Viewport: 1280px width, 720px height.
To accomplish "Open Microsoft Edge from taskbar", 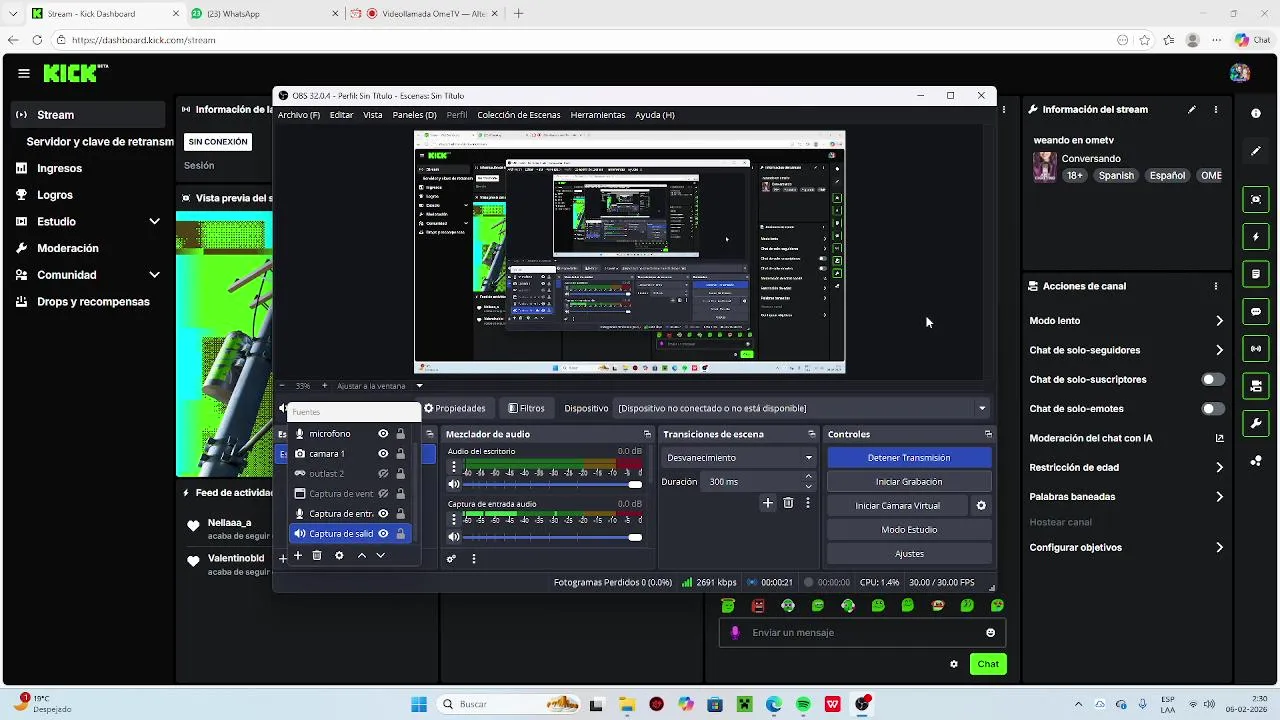I will (774, 704).
